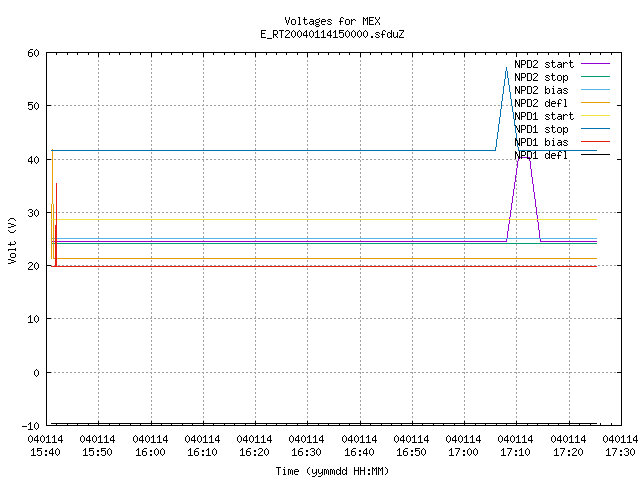Click the x-axis tick label '16:00'
The width and height of the screenshot is (640, 480).
pyautogui.click(x=150, y=452)
